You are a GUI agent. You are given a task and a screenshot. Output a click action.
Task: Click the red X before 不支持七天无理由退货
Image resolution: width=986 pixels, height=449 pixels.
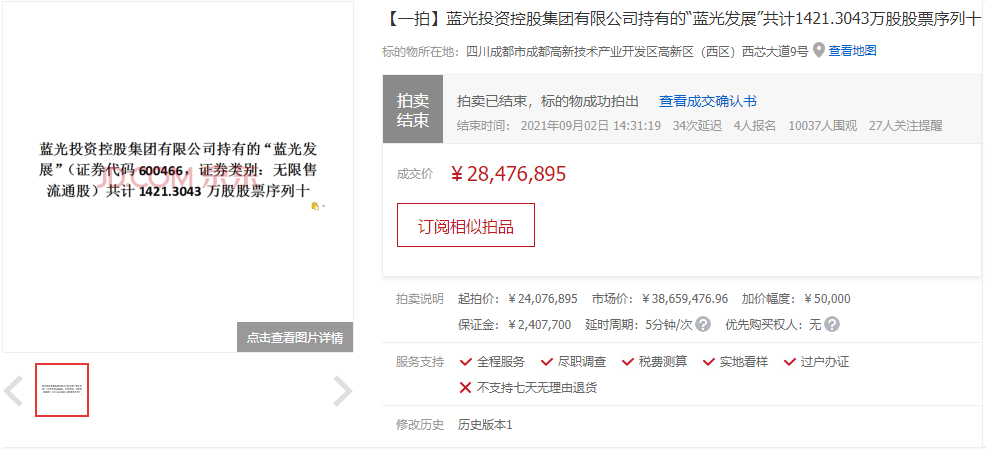click(x=465, y=387)
